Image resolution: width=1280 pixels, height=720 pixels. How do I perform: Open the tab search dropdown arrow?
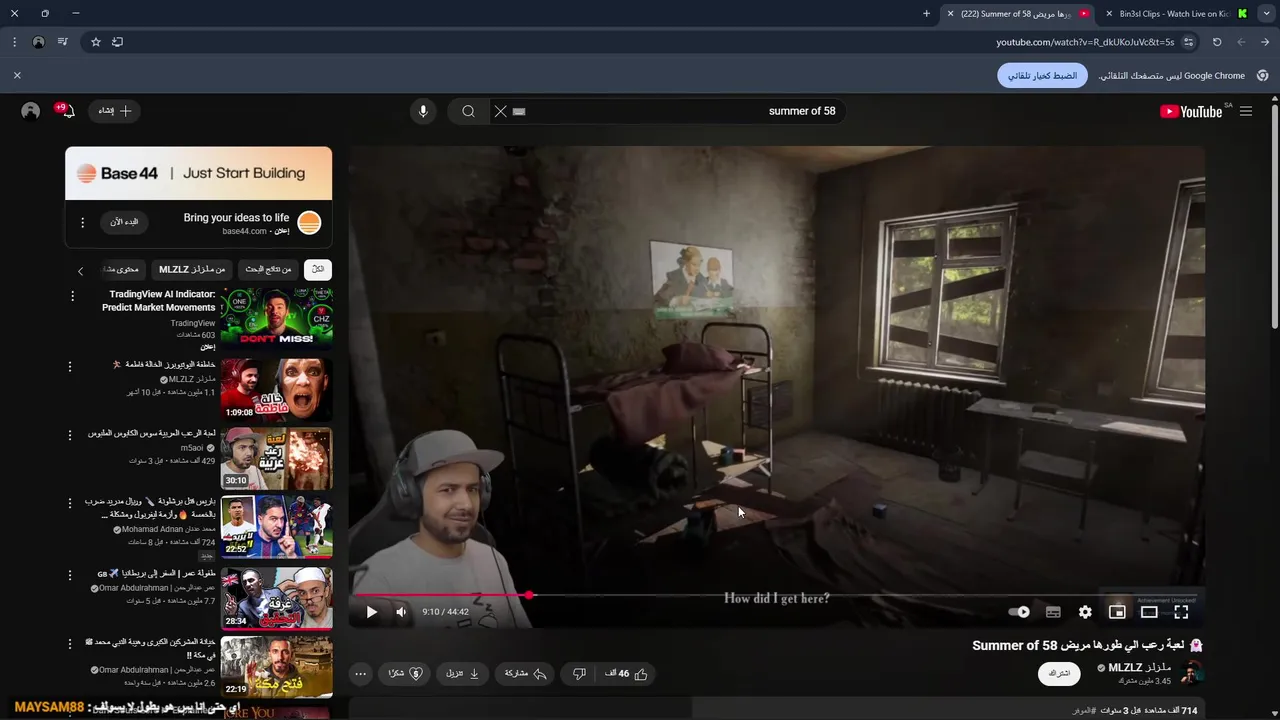coord(1266,14)
